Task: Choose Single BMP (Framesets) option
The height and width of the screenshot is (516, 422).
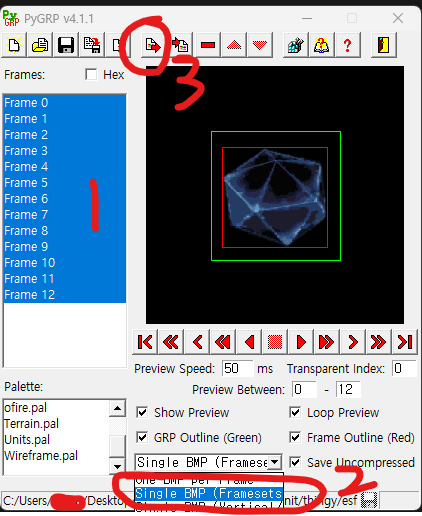Action: 209,493
